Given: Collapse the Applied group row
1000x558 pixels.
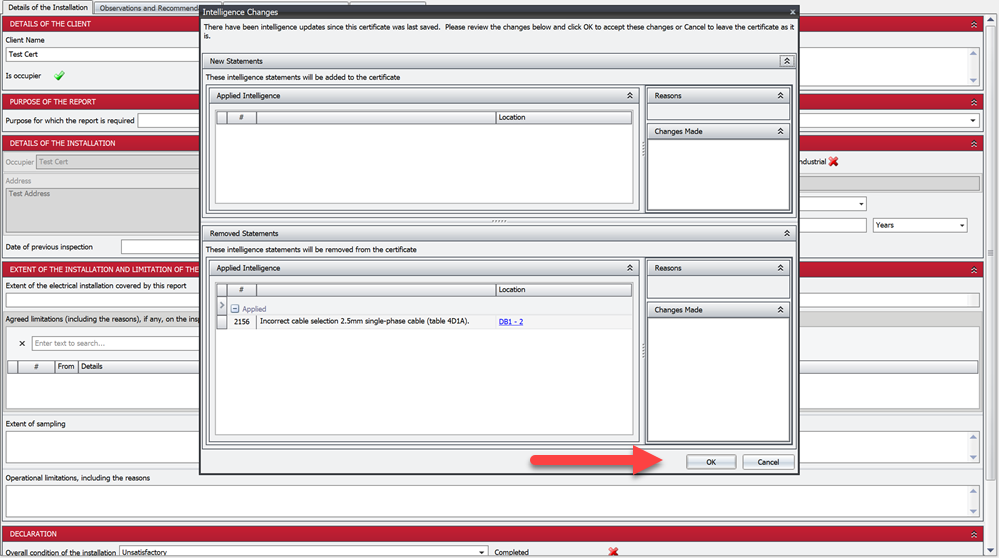Looking at the screenshot, I should pos(235,309).
